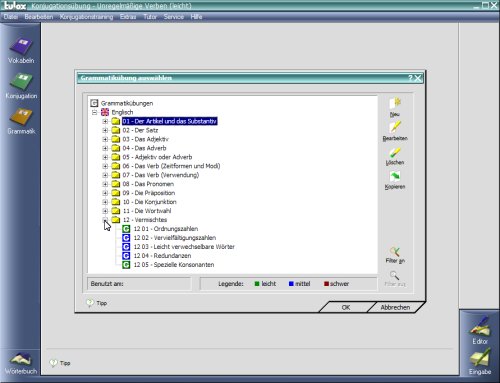Expand 07 - Das Verb (Verwendung) folder

click(x=105, y=175)
